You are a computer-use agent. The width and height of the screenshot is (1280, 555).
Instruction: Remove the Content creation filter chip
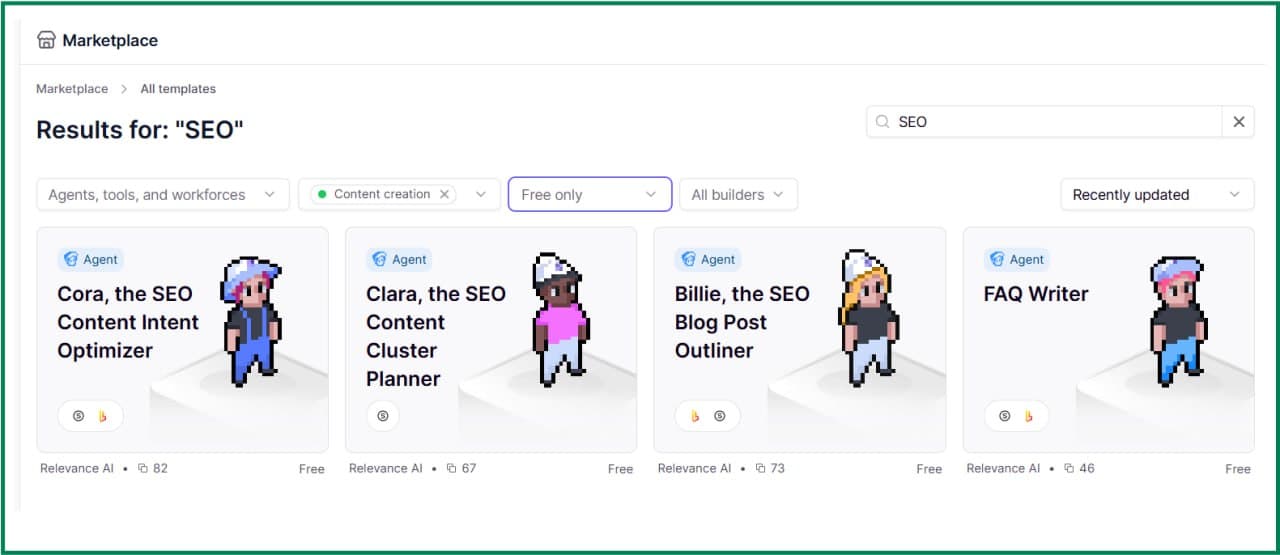[445, 194]
